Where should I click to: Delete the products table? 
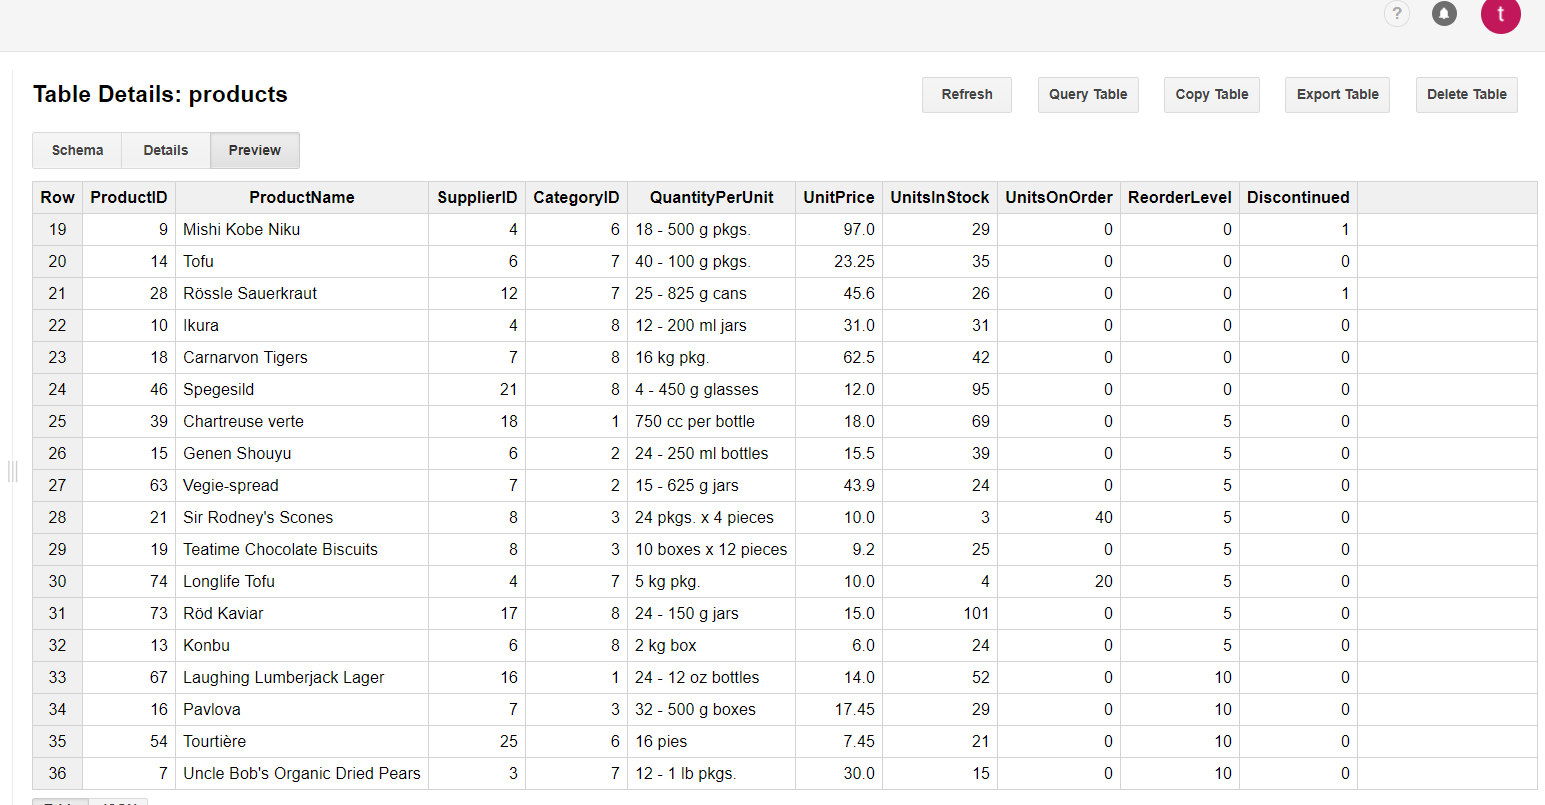(1466, 94)
